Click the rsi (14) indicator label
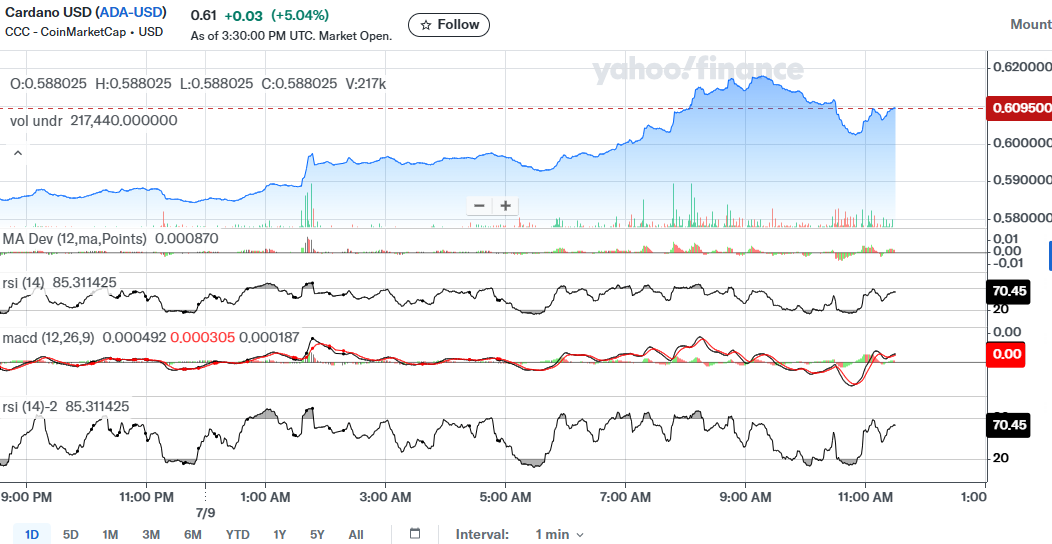Image resolution: width=1052 pixels, height=544 pixels. [25, 283]
